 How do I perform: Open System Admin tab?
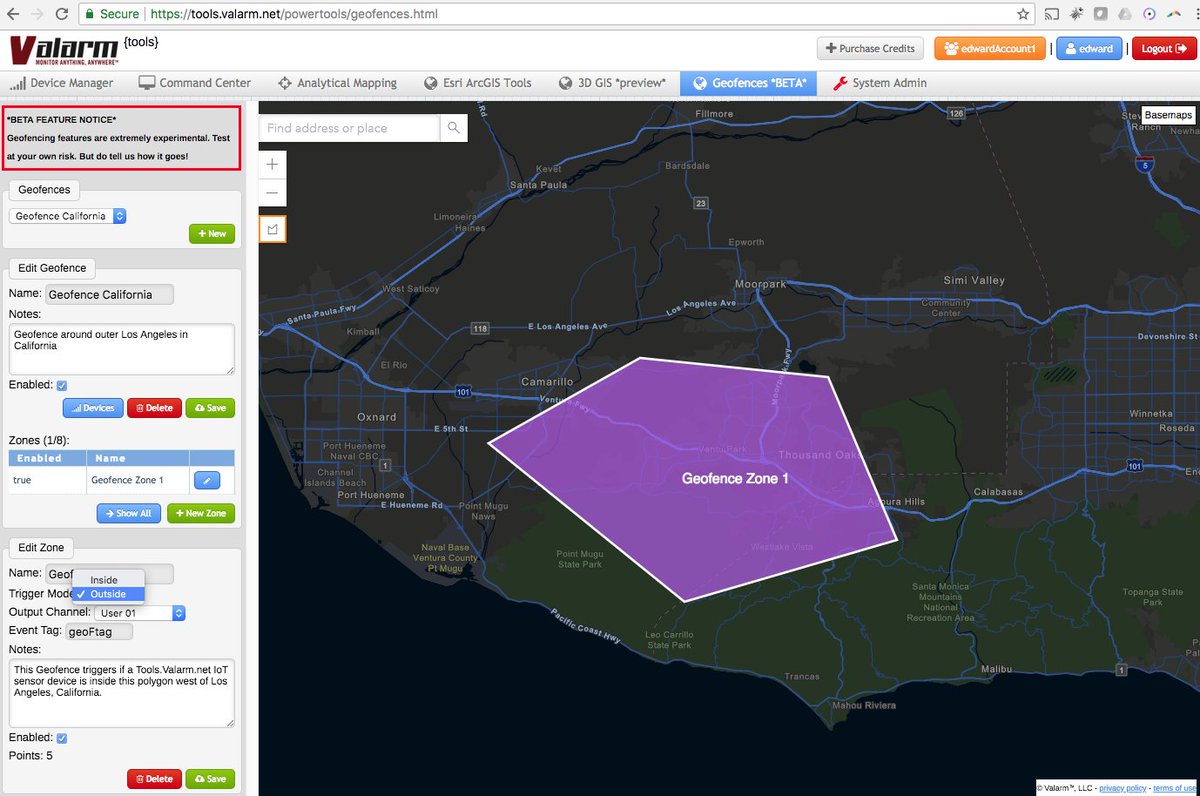click(879, 83)
